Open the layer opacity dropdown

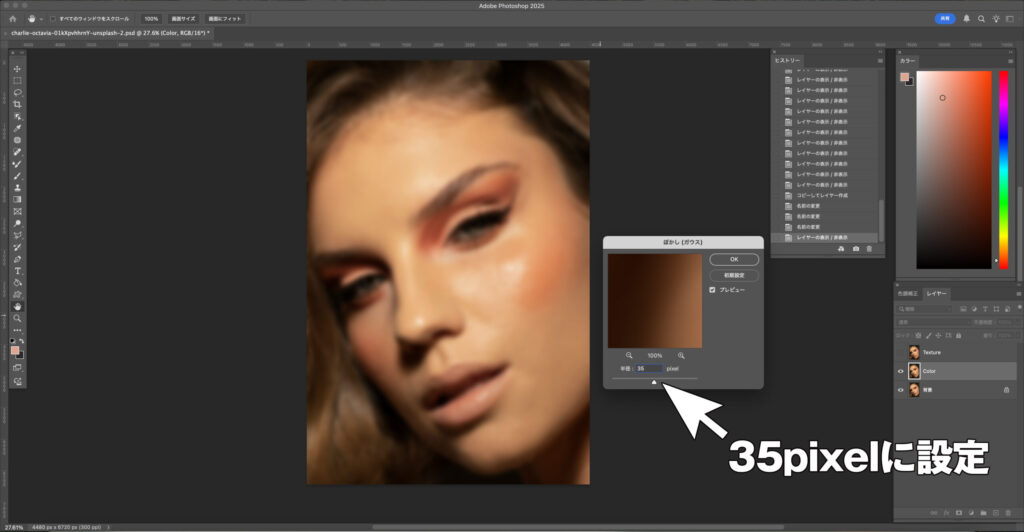click(x=1008, y=322)
